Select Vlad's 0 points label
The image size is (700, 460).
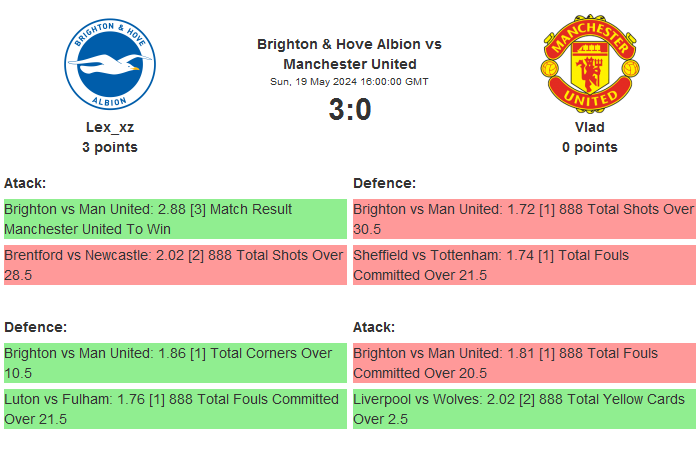589,147
